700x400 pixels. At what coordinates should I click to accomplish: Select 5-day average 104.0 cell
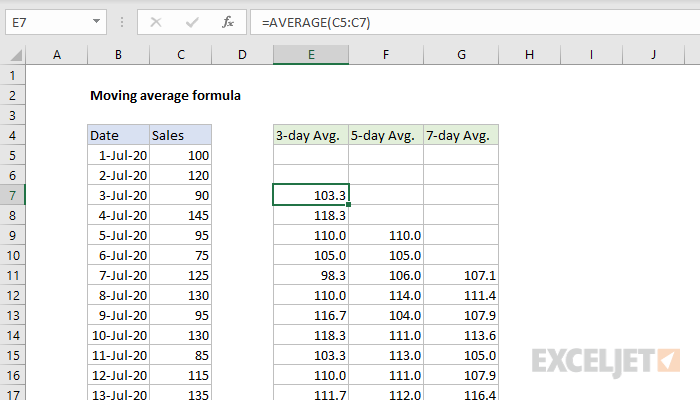[x=386, y=315]
